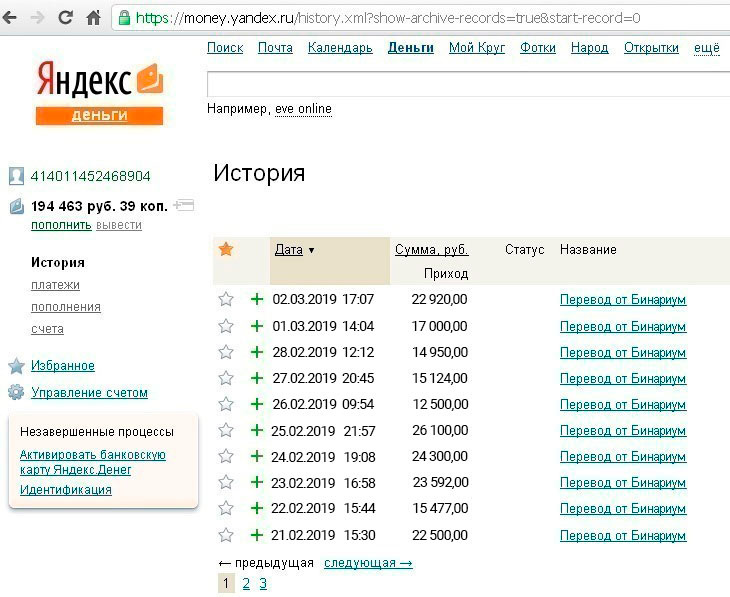The image size is (730, 597).
Task: Click Активировать банковскую карту Яндекс.Денег
Action: [93, 462]
